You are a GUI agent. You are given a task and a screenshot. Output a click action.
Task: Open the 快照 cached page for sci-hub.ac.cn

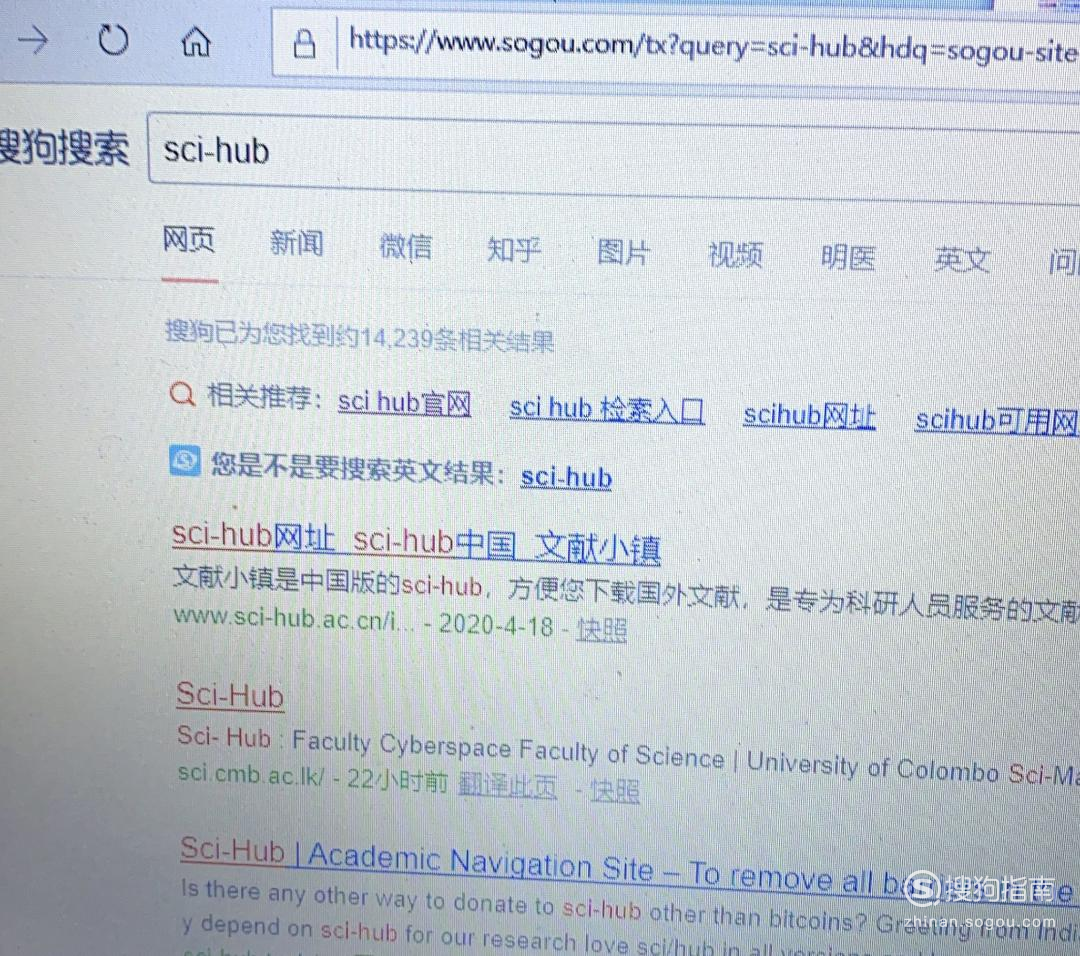pyautogui.click(x=600, y=628)
